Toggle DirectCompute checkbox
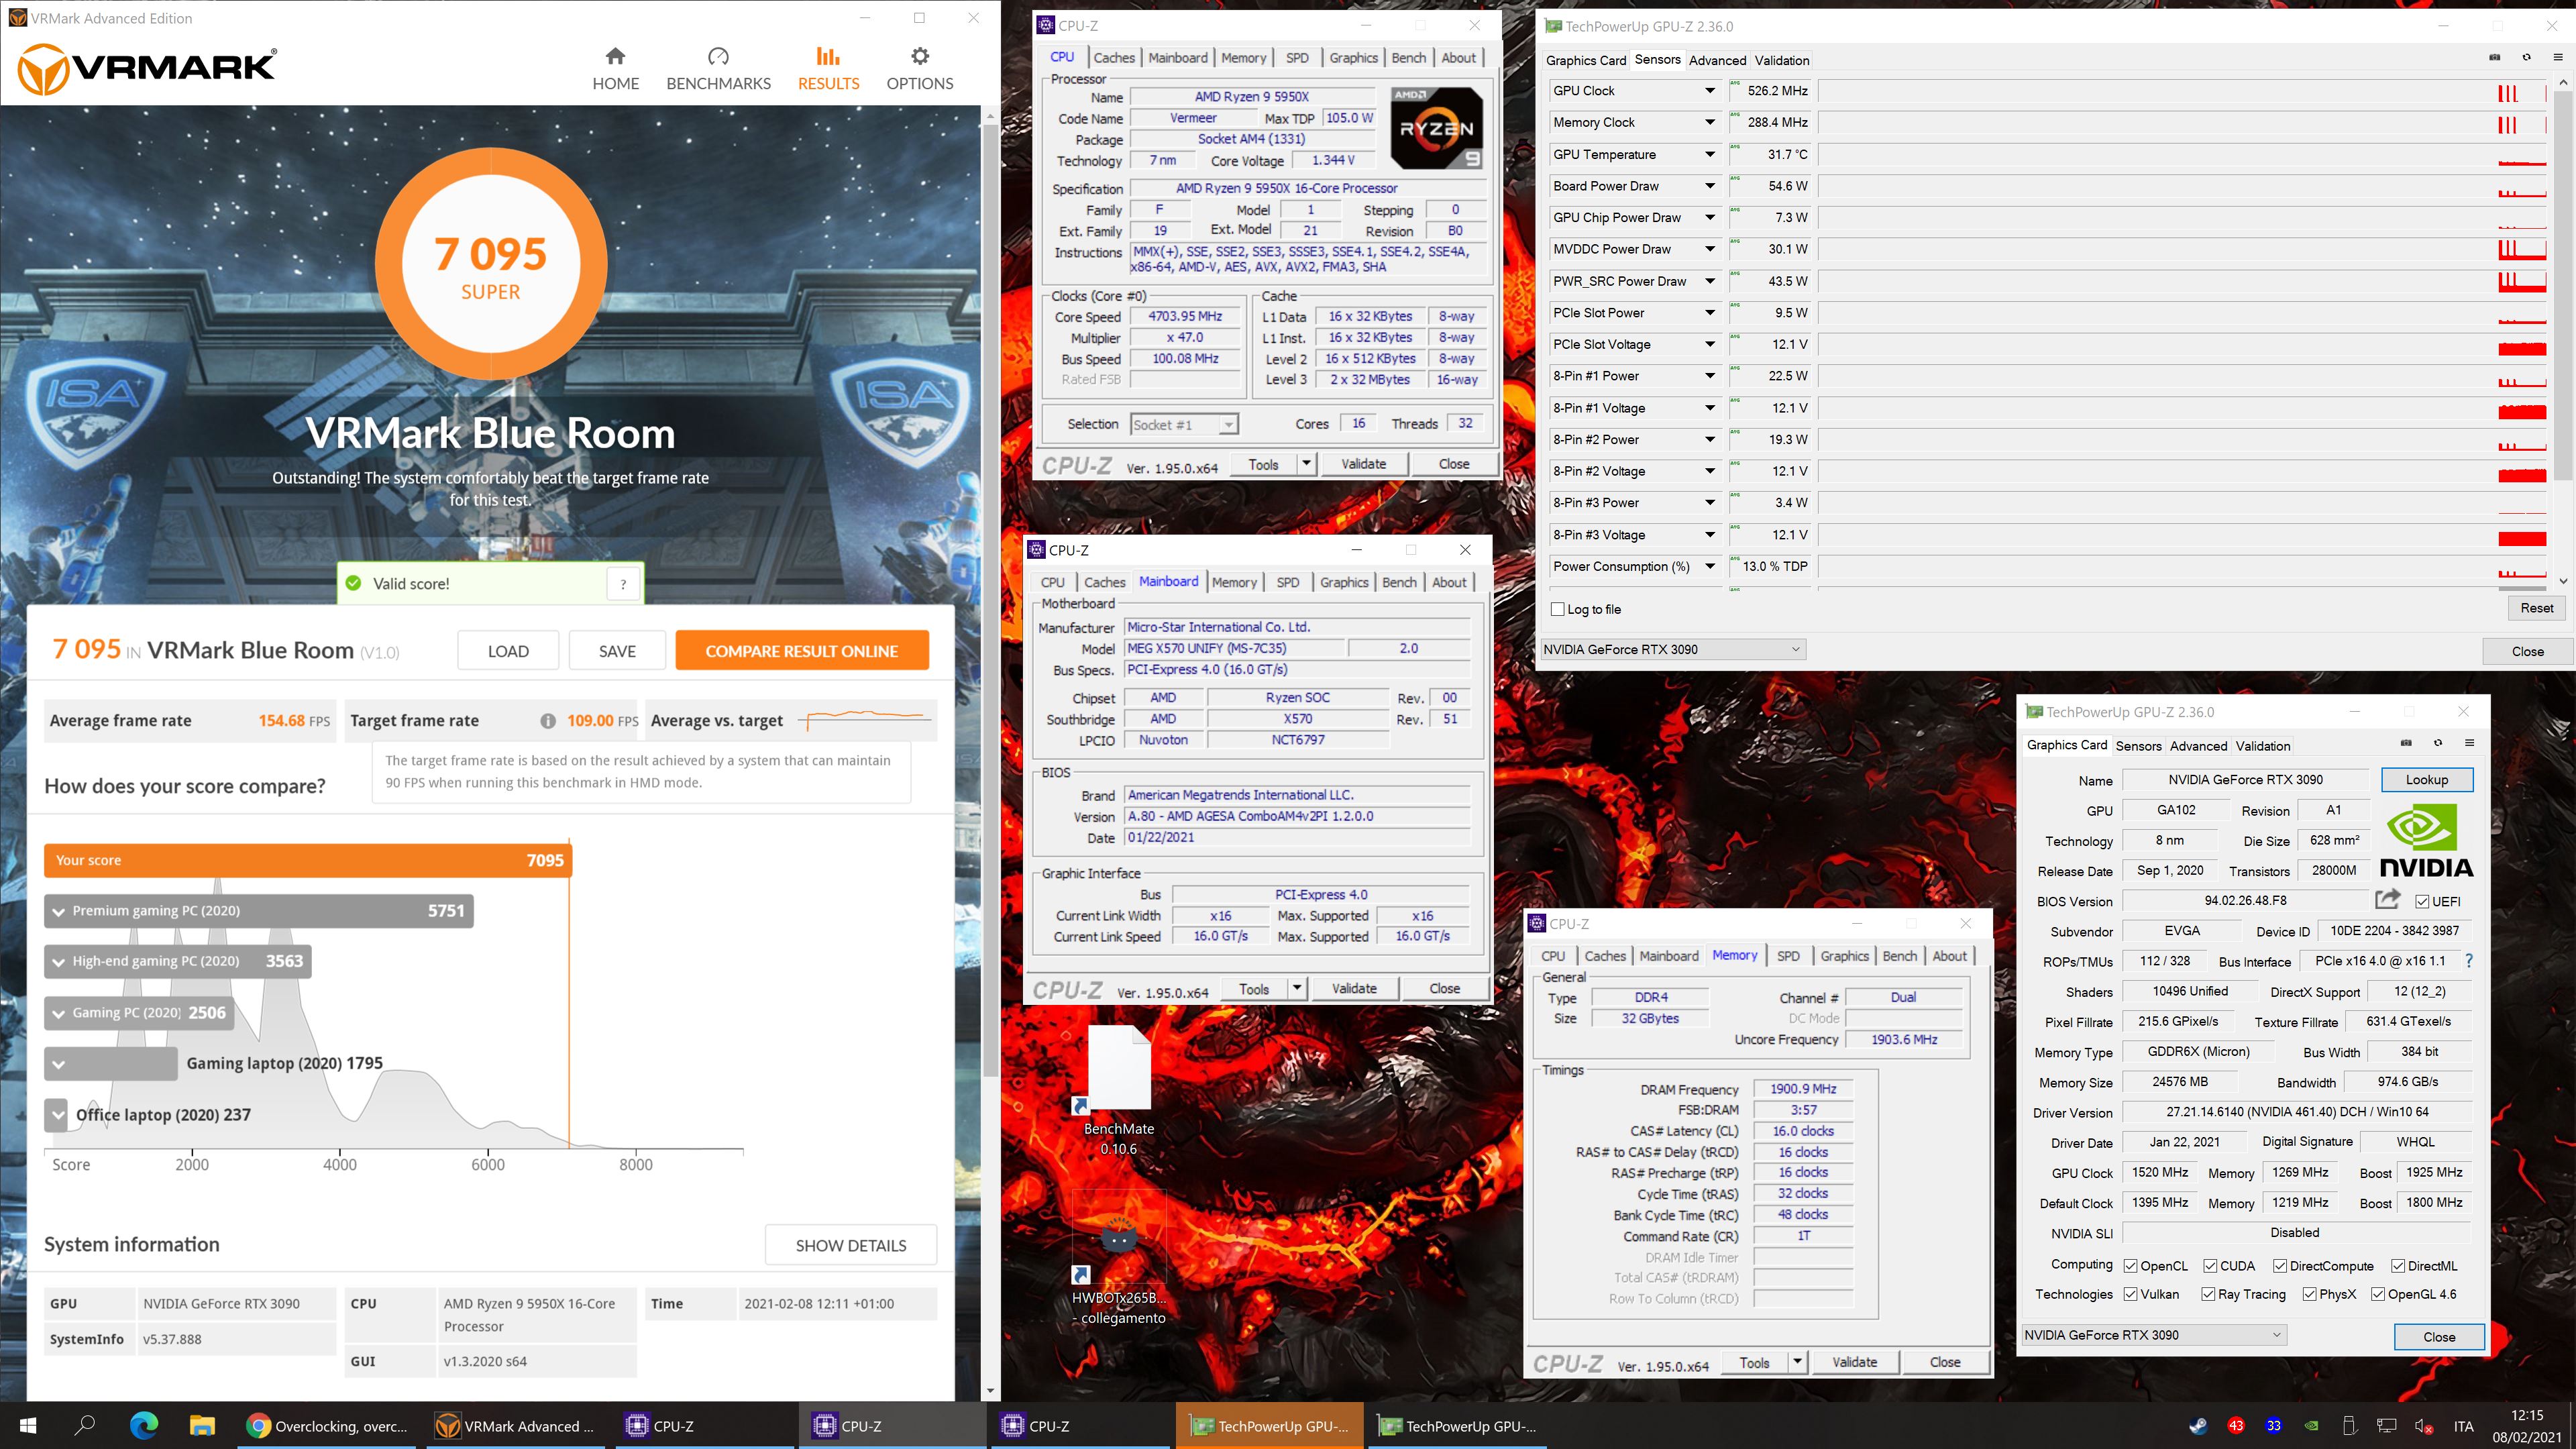The height and width of the screenshot is (1449, 2576). click(x=2280, y=1266)
